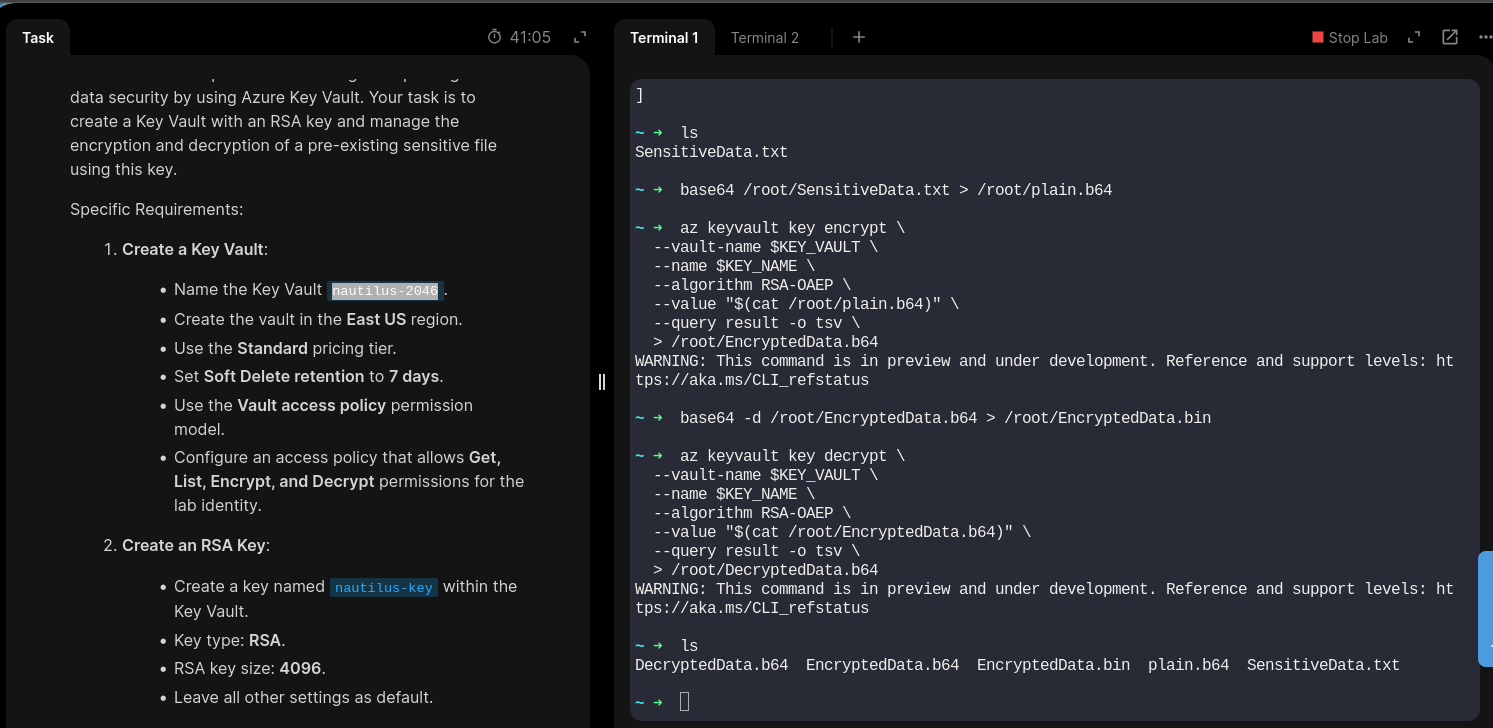This screenshot has width=1493, height=728.
Task: Click the 'Create a Key Vault' heading
Action: (x=194, y=249)
